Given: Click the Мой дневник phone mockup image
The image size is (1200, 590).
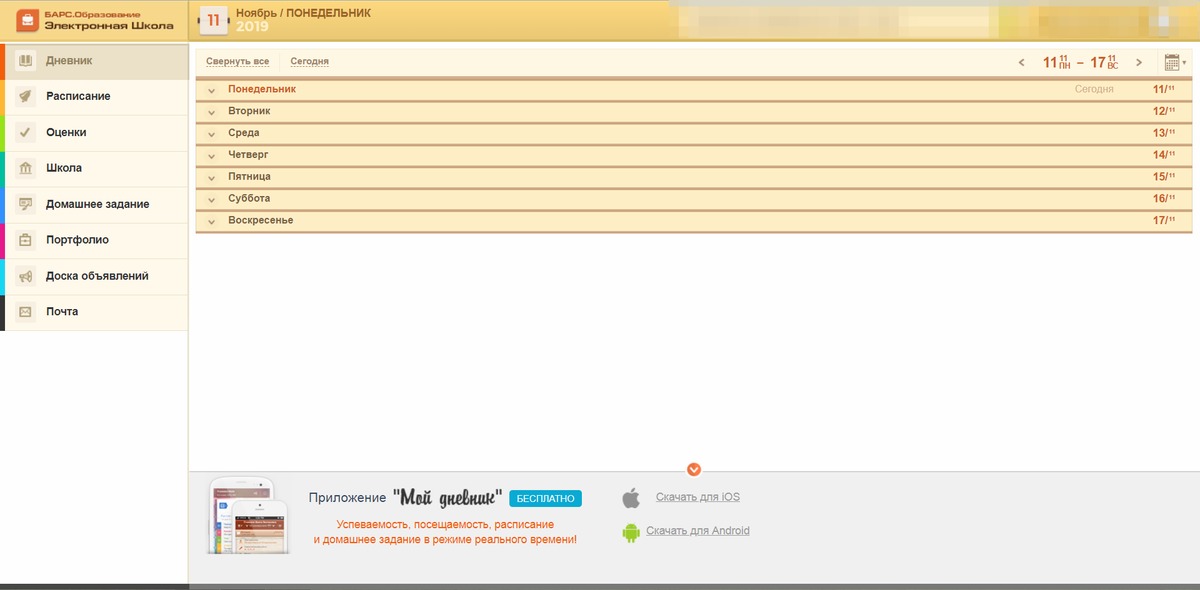Looking at the screenshot, I should (x=250, y=515).
